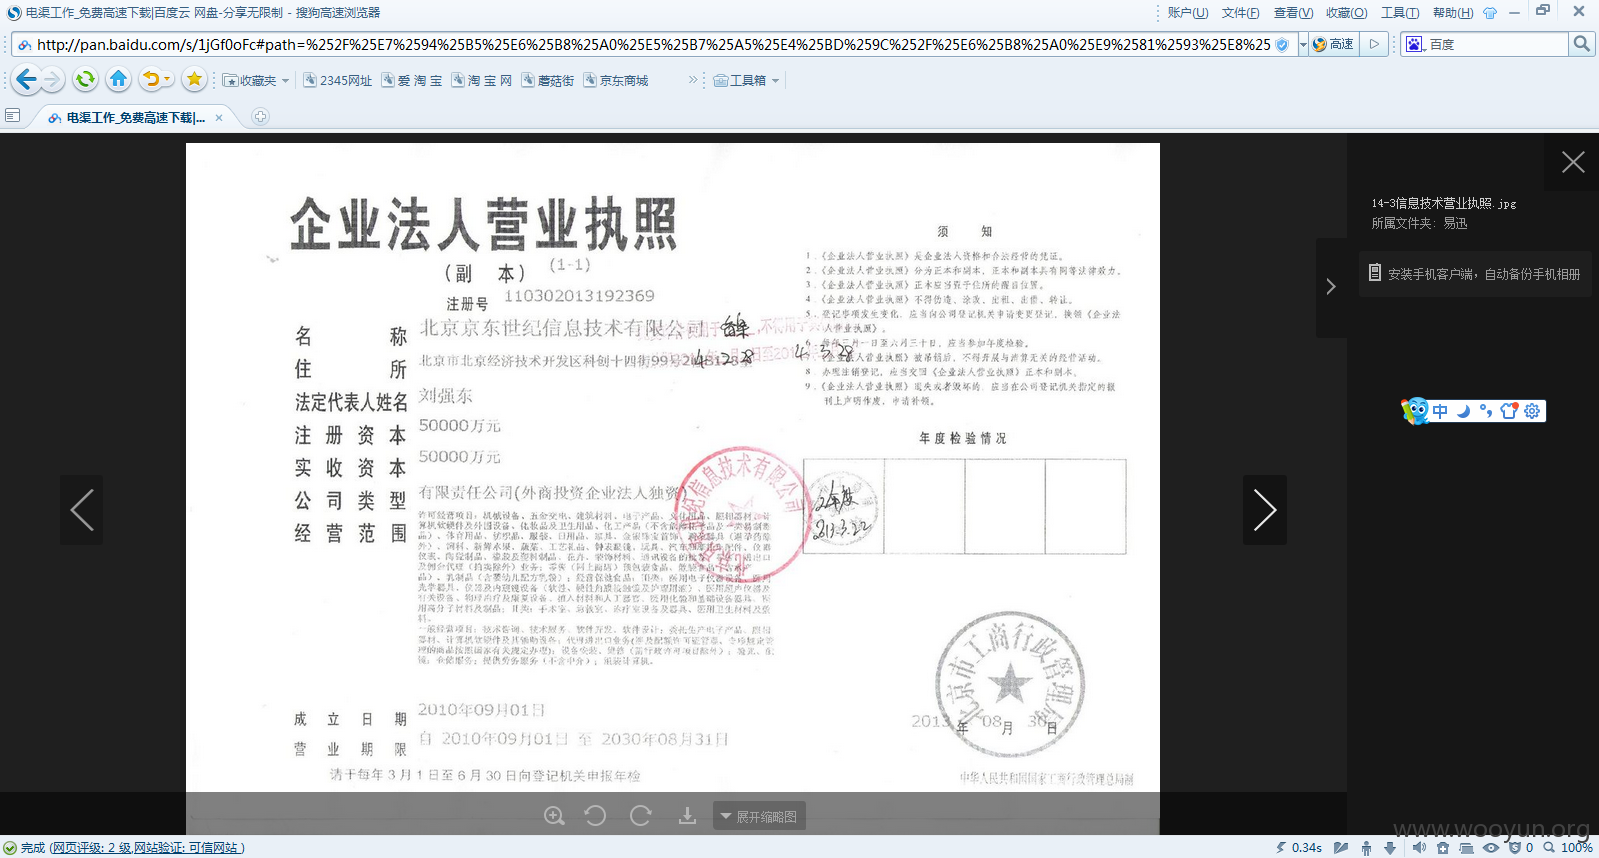
Task: Mute page sound with speaker icon
Action: (1419, 847)
